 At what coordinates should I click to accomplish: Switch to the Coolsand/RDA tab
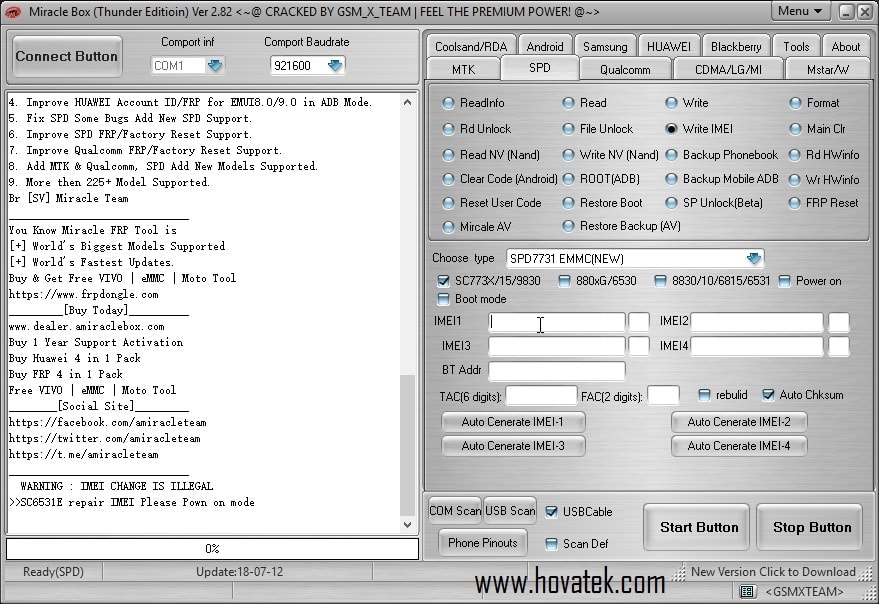[x=471, y=47]
